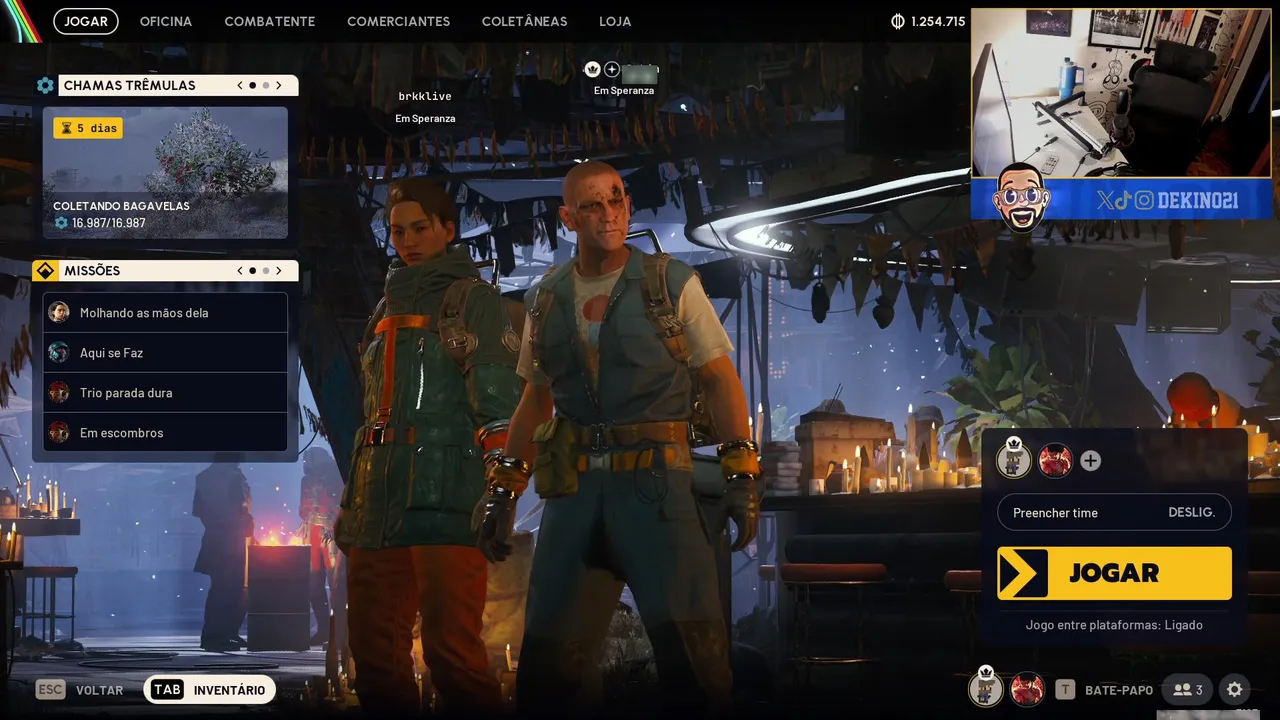Click trader portrait for Trio parada dura

click(x=59, y=392)
